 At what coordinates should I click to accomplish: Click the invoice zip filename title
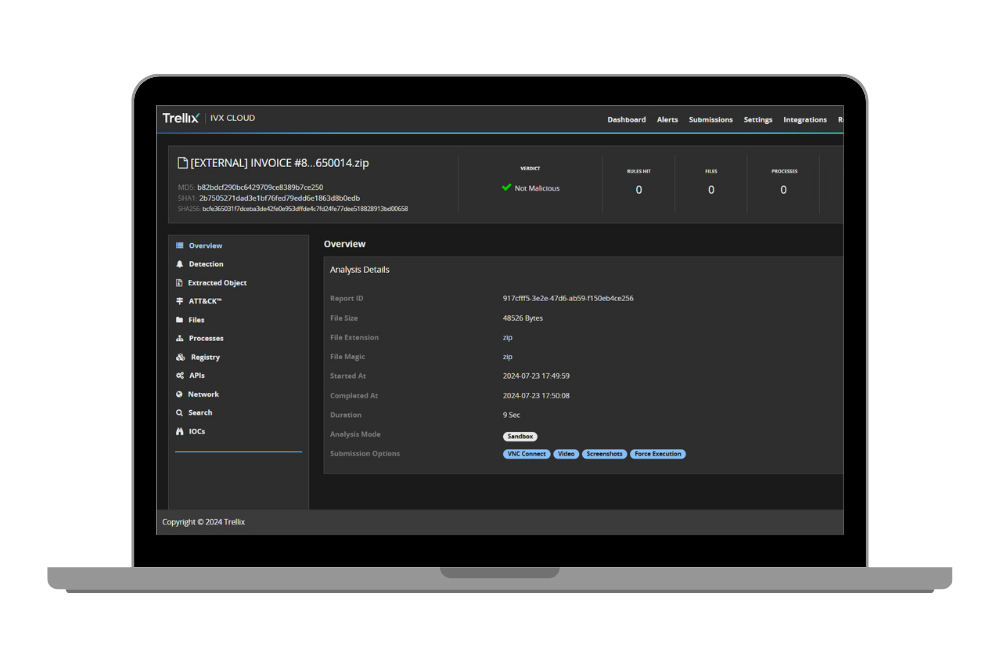tap(279, 163)
